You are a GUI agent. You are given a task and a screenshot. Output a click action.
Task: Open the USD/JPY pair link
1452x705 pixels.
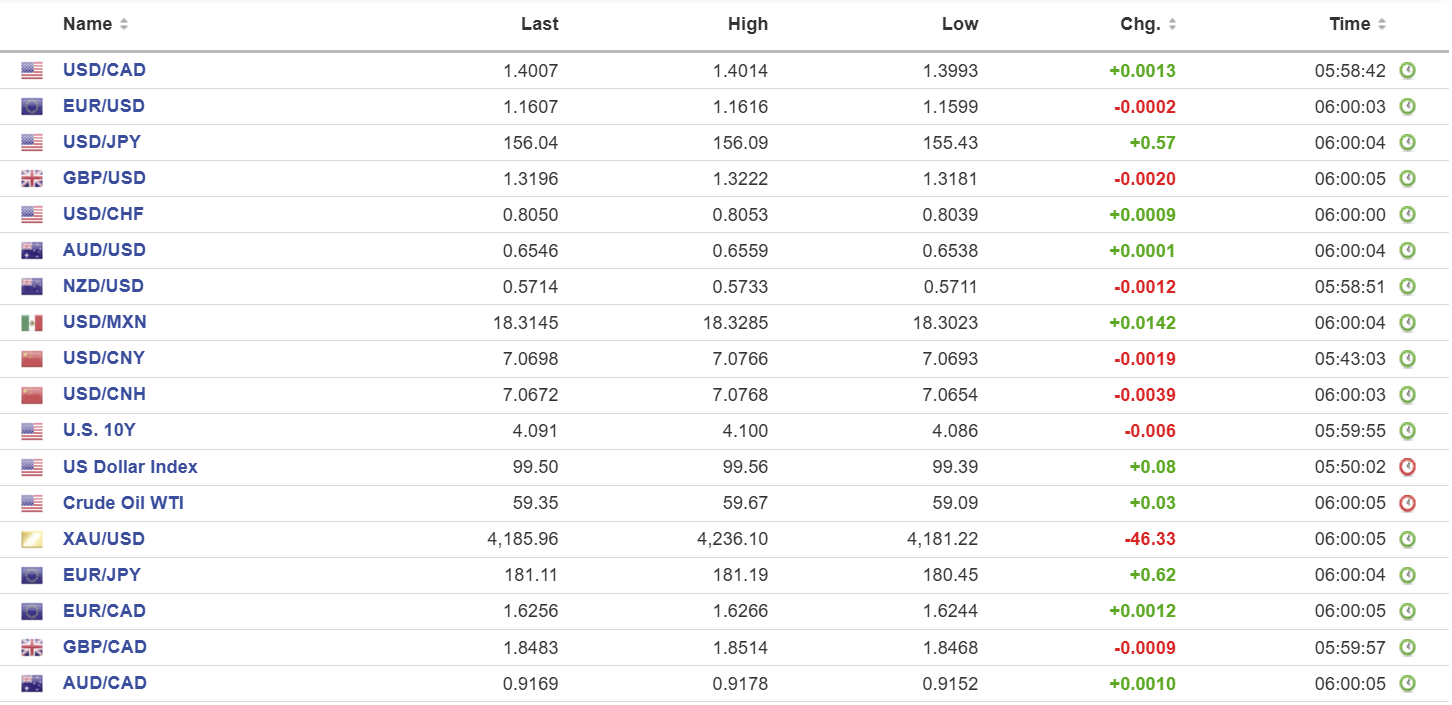click(101, 142)
